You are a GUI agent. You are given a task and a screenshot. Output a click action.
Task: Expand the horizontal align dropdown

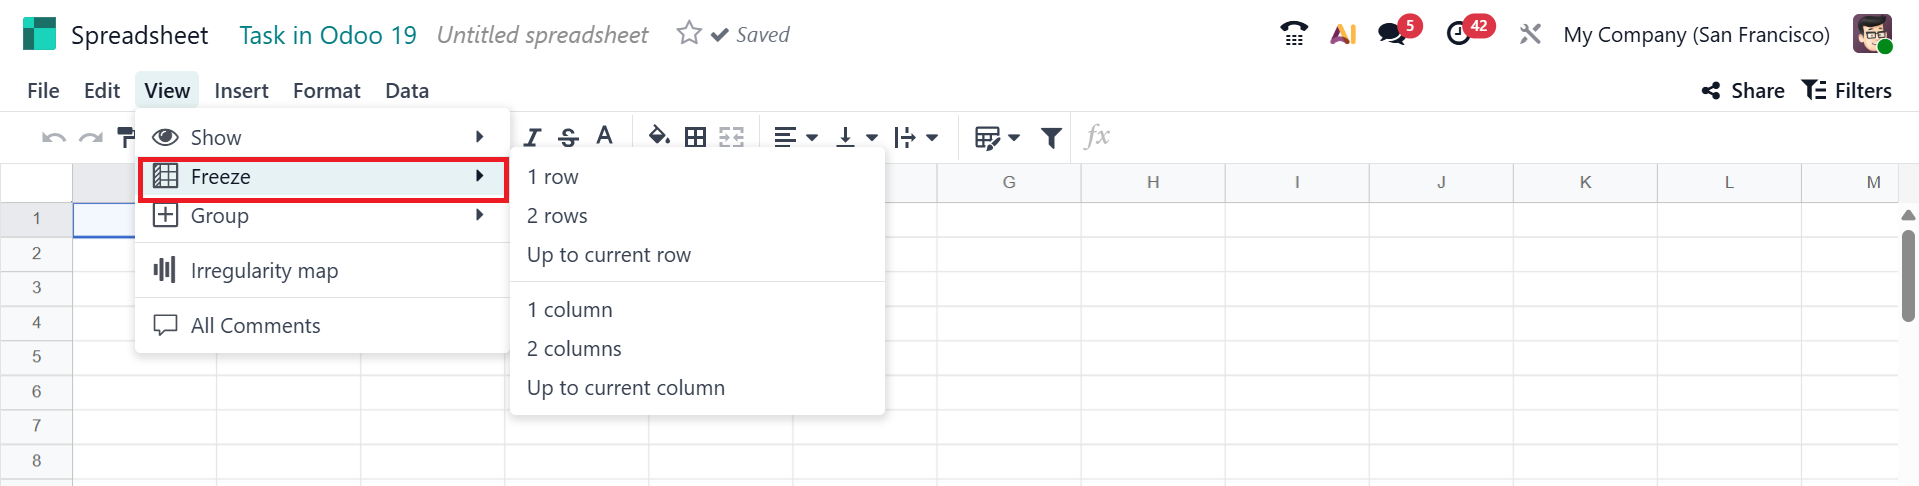click(x=796, y=137)
